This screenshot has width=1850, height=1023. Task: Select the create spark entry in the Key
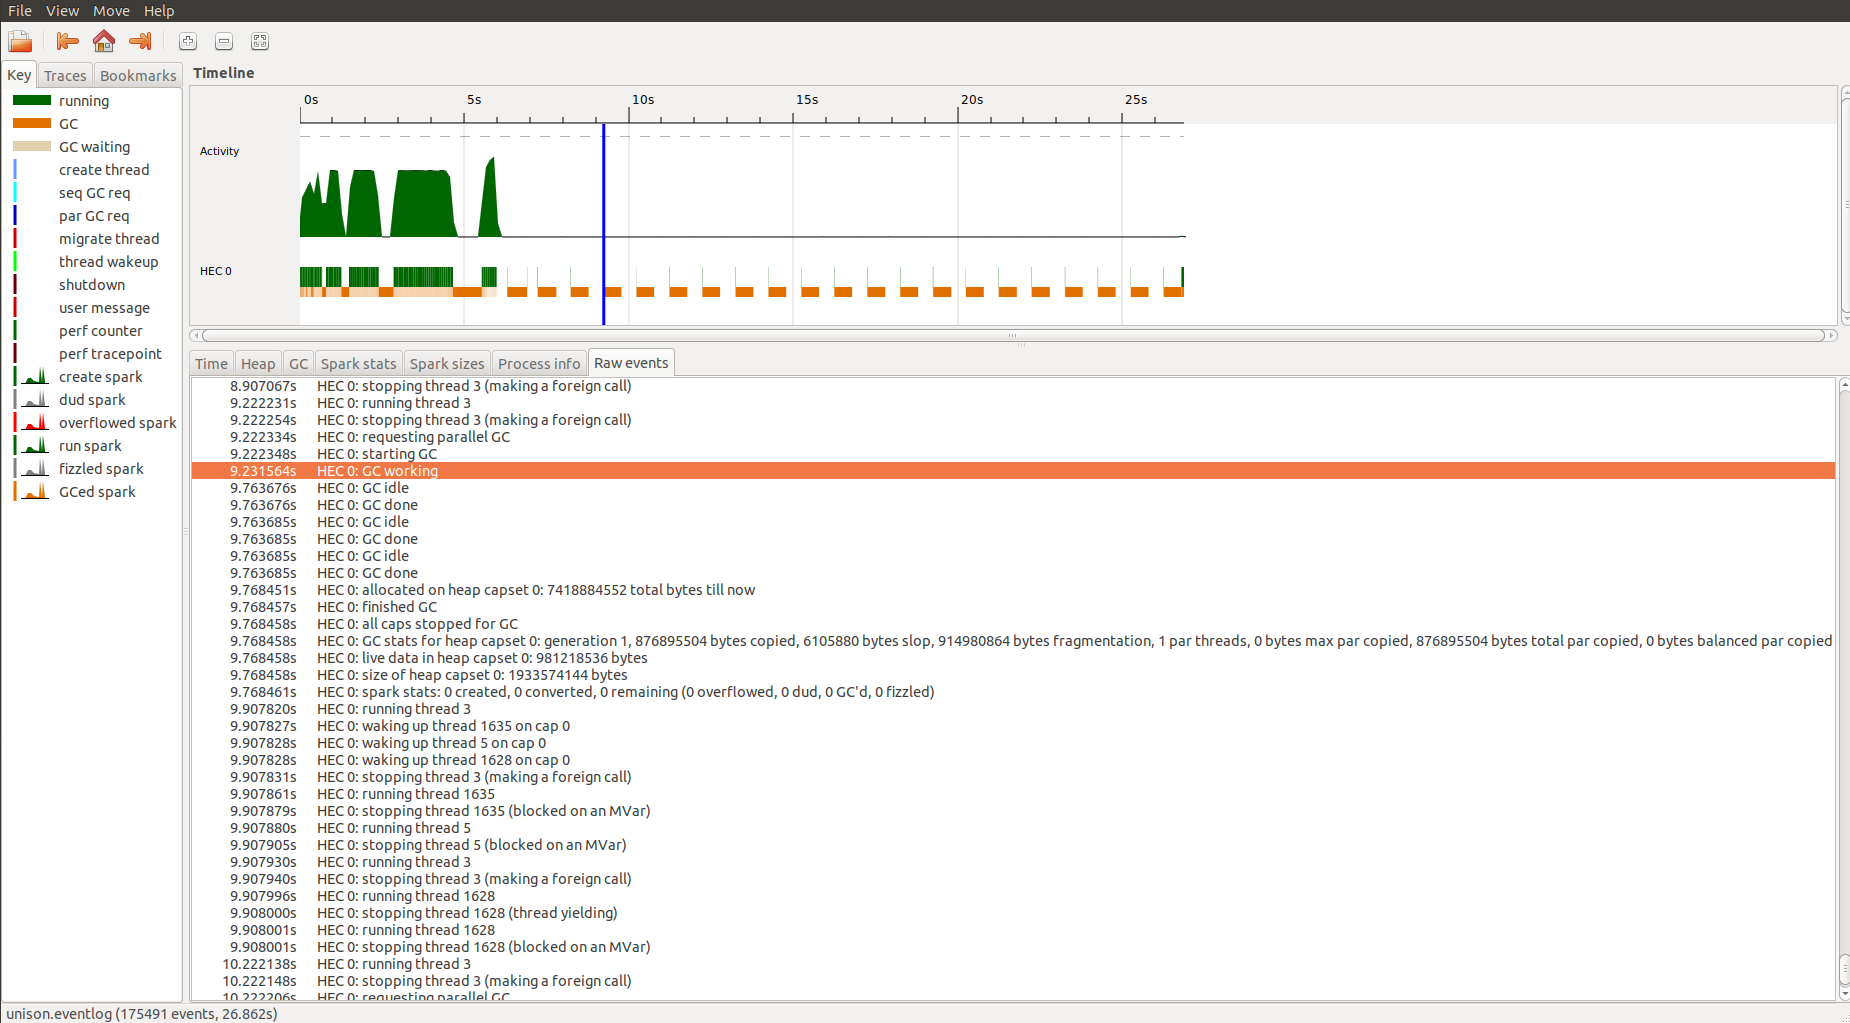[100, 376]
